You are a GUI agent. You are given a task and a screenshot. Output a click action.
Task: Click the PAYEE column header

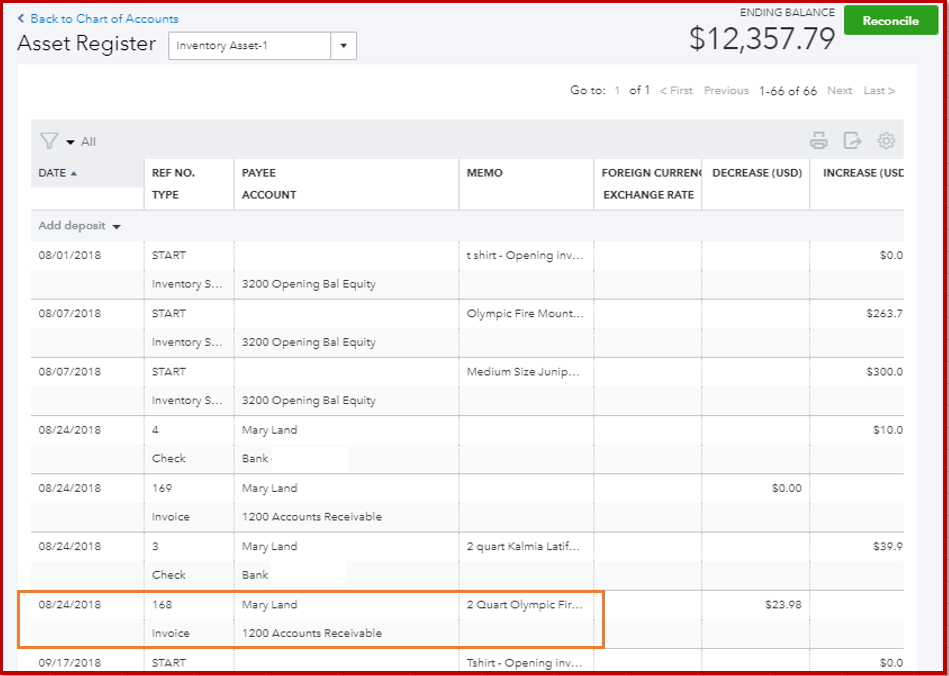click(x=258, y=173)
